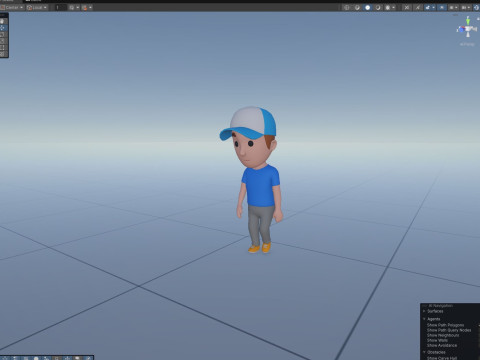The width and height of the screenshot is (480, 360).
Task: Toggle hidden objects scene visibility
Action: point(442,7)
